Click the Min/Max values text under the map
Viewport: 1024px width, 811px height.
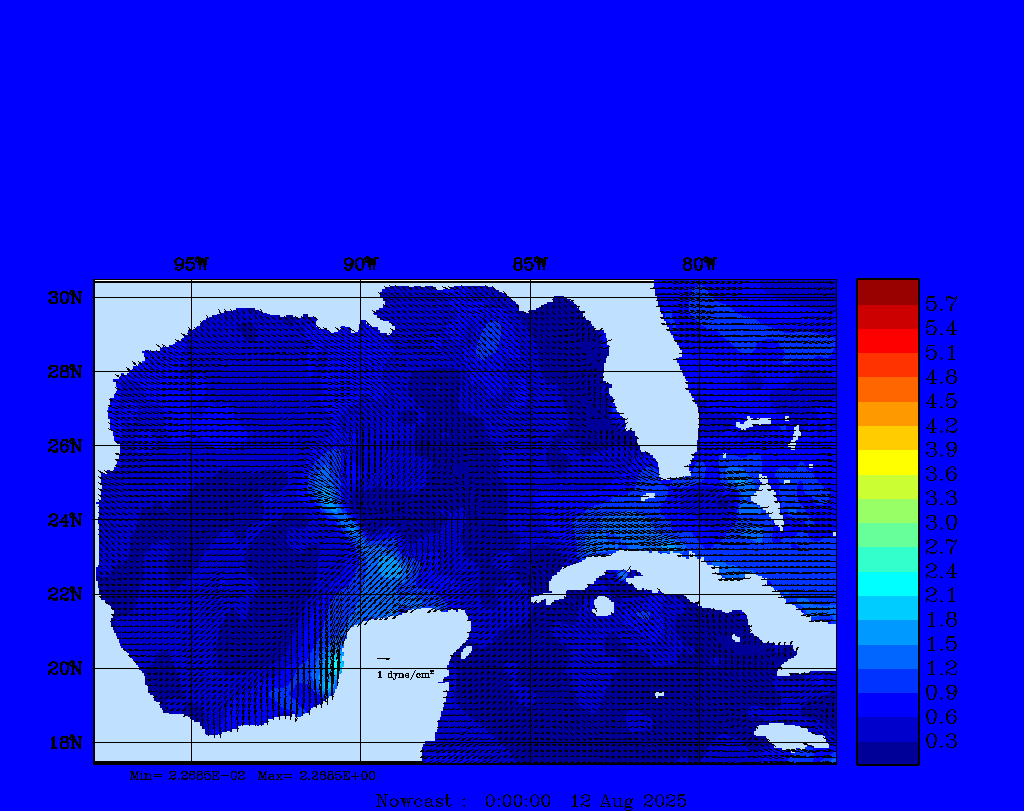tap(253, 775)
